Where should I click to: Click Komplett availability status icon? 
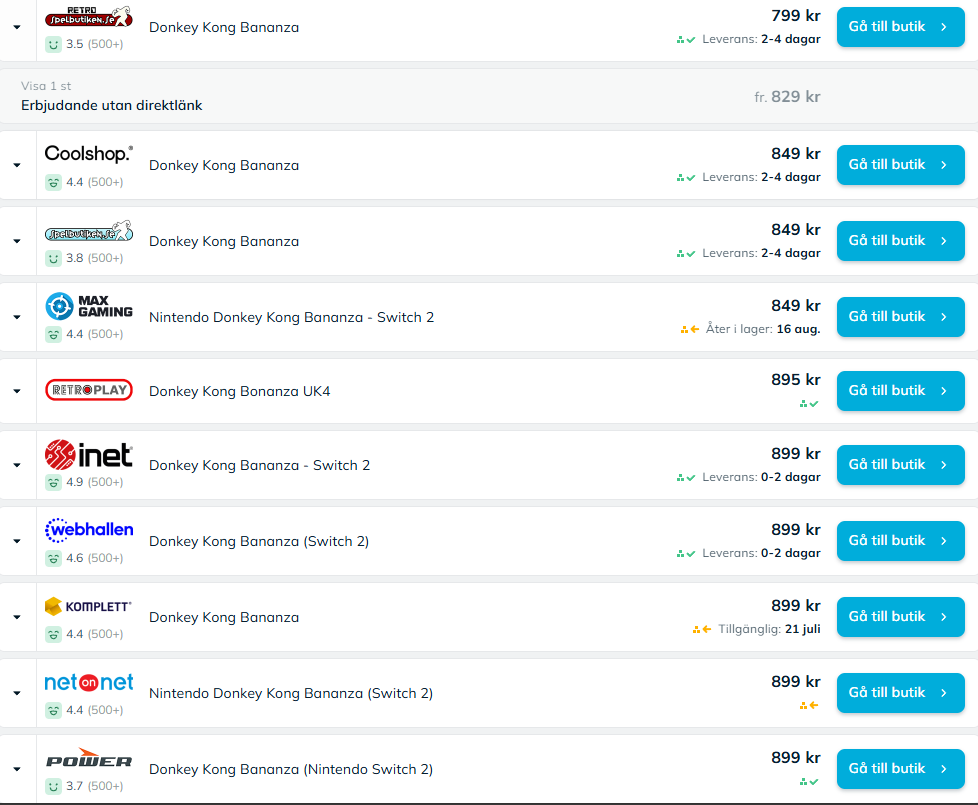(702, 630)
